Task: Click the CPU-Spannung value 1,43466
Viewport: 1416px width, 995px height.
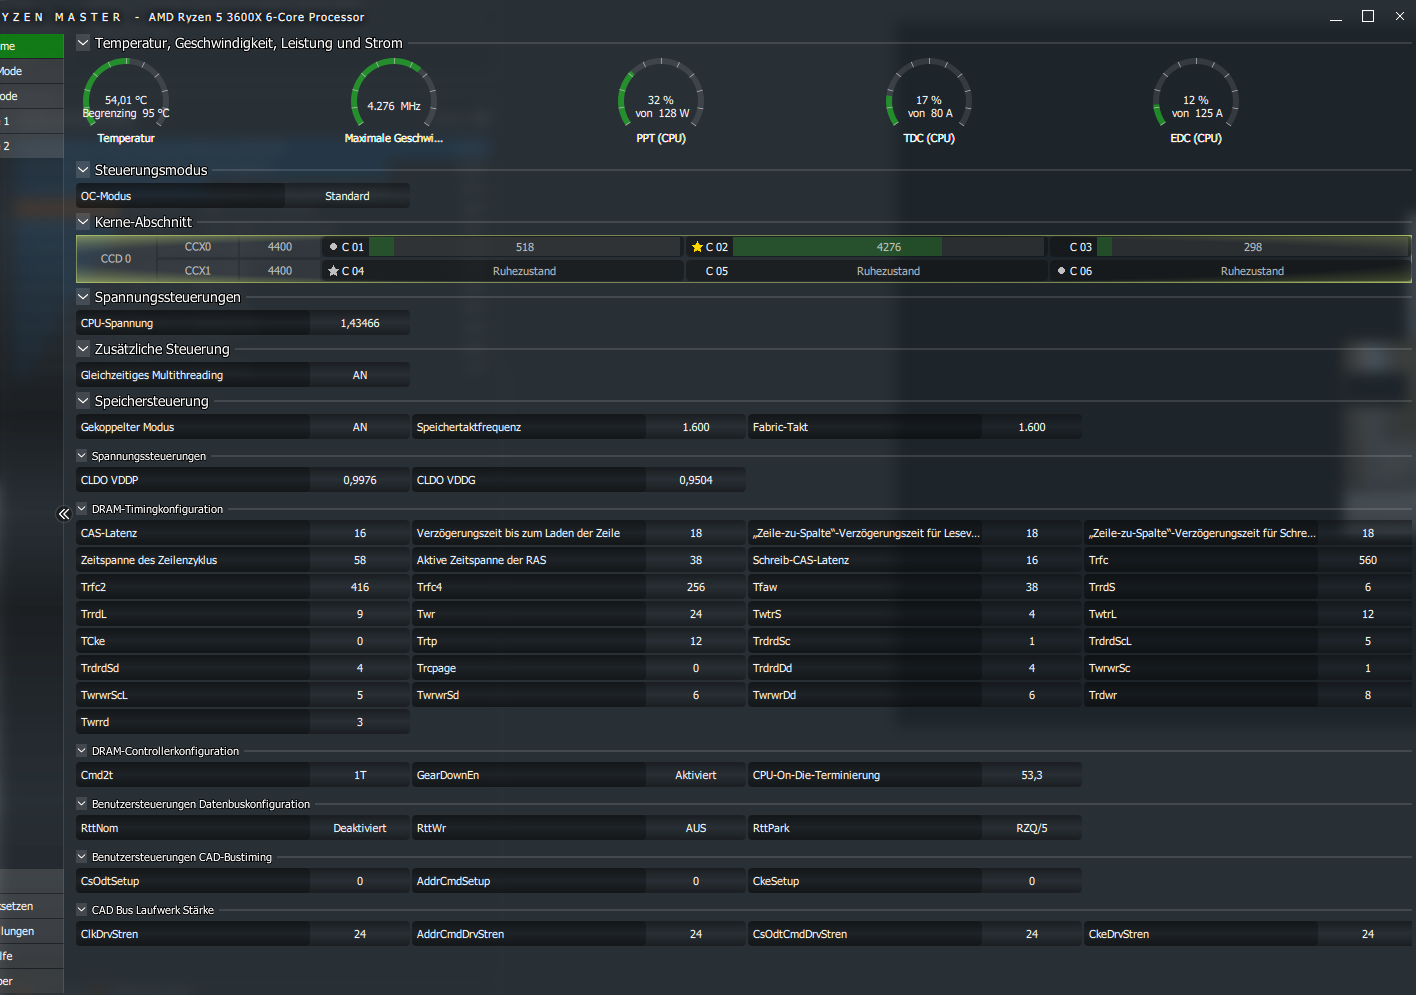Action: pos(360,323)
